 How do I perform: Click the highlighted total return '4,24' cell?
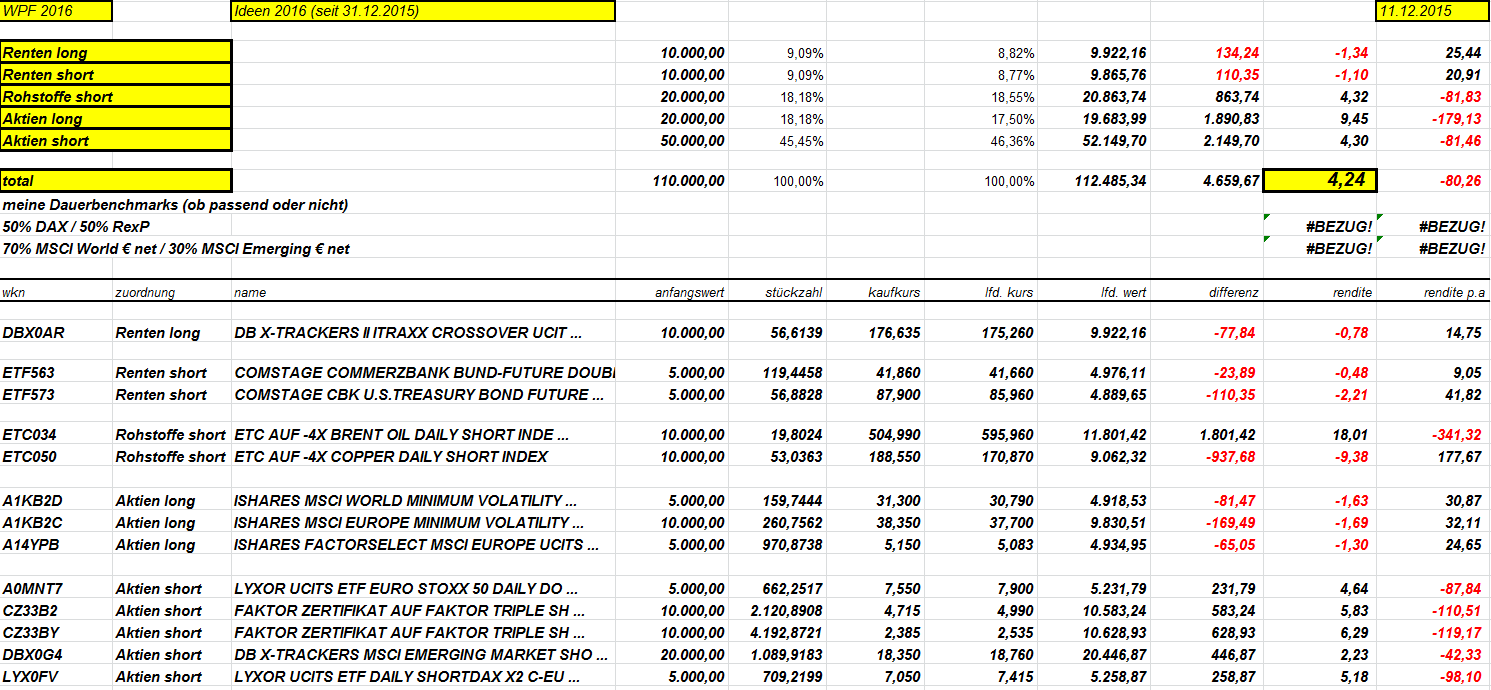[x=1320, y=181]
